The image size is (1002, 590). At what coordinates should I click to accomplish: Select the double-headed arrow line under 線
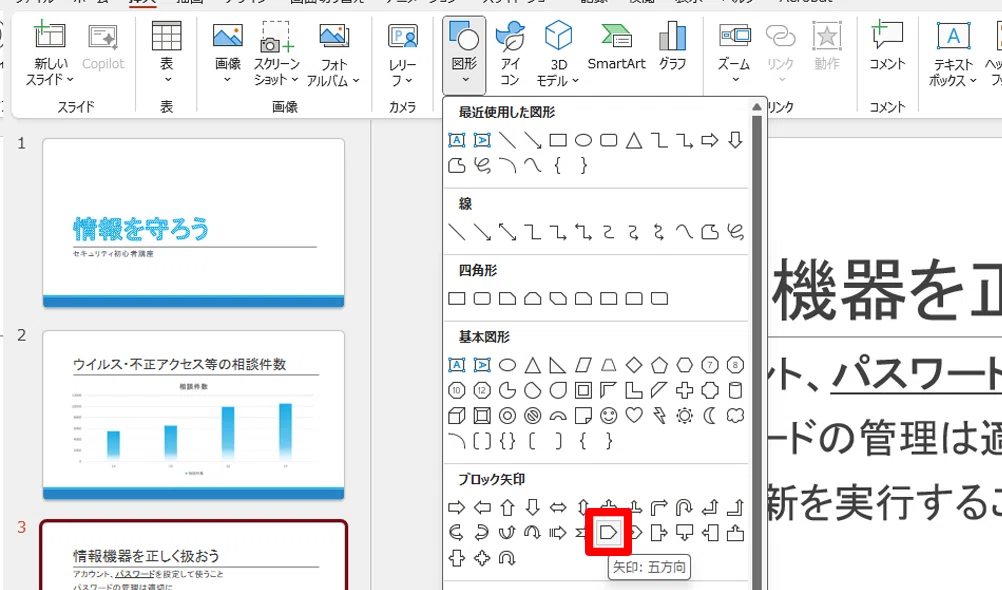point(507,231)
